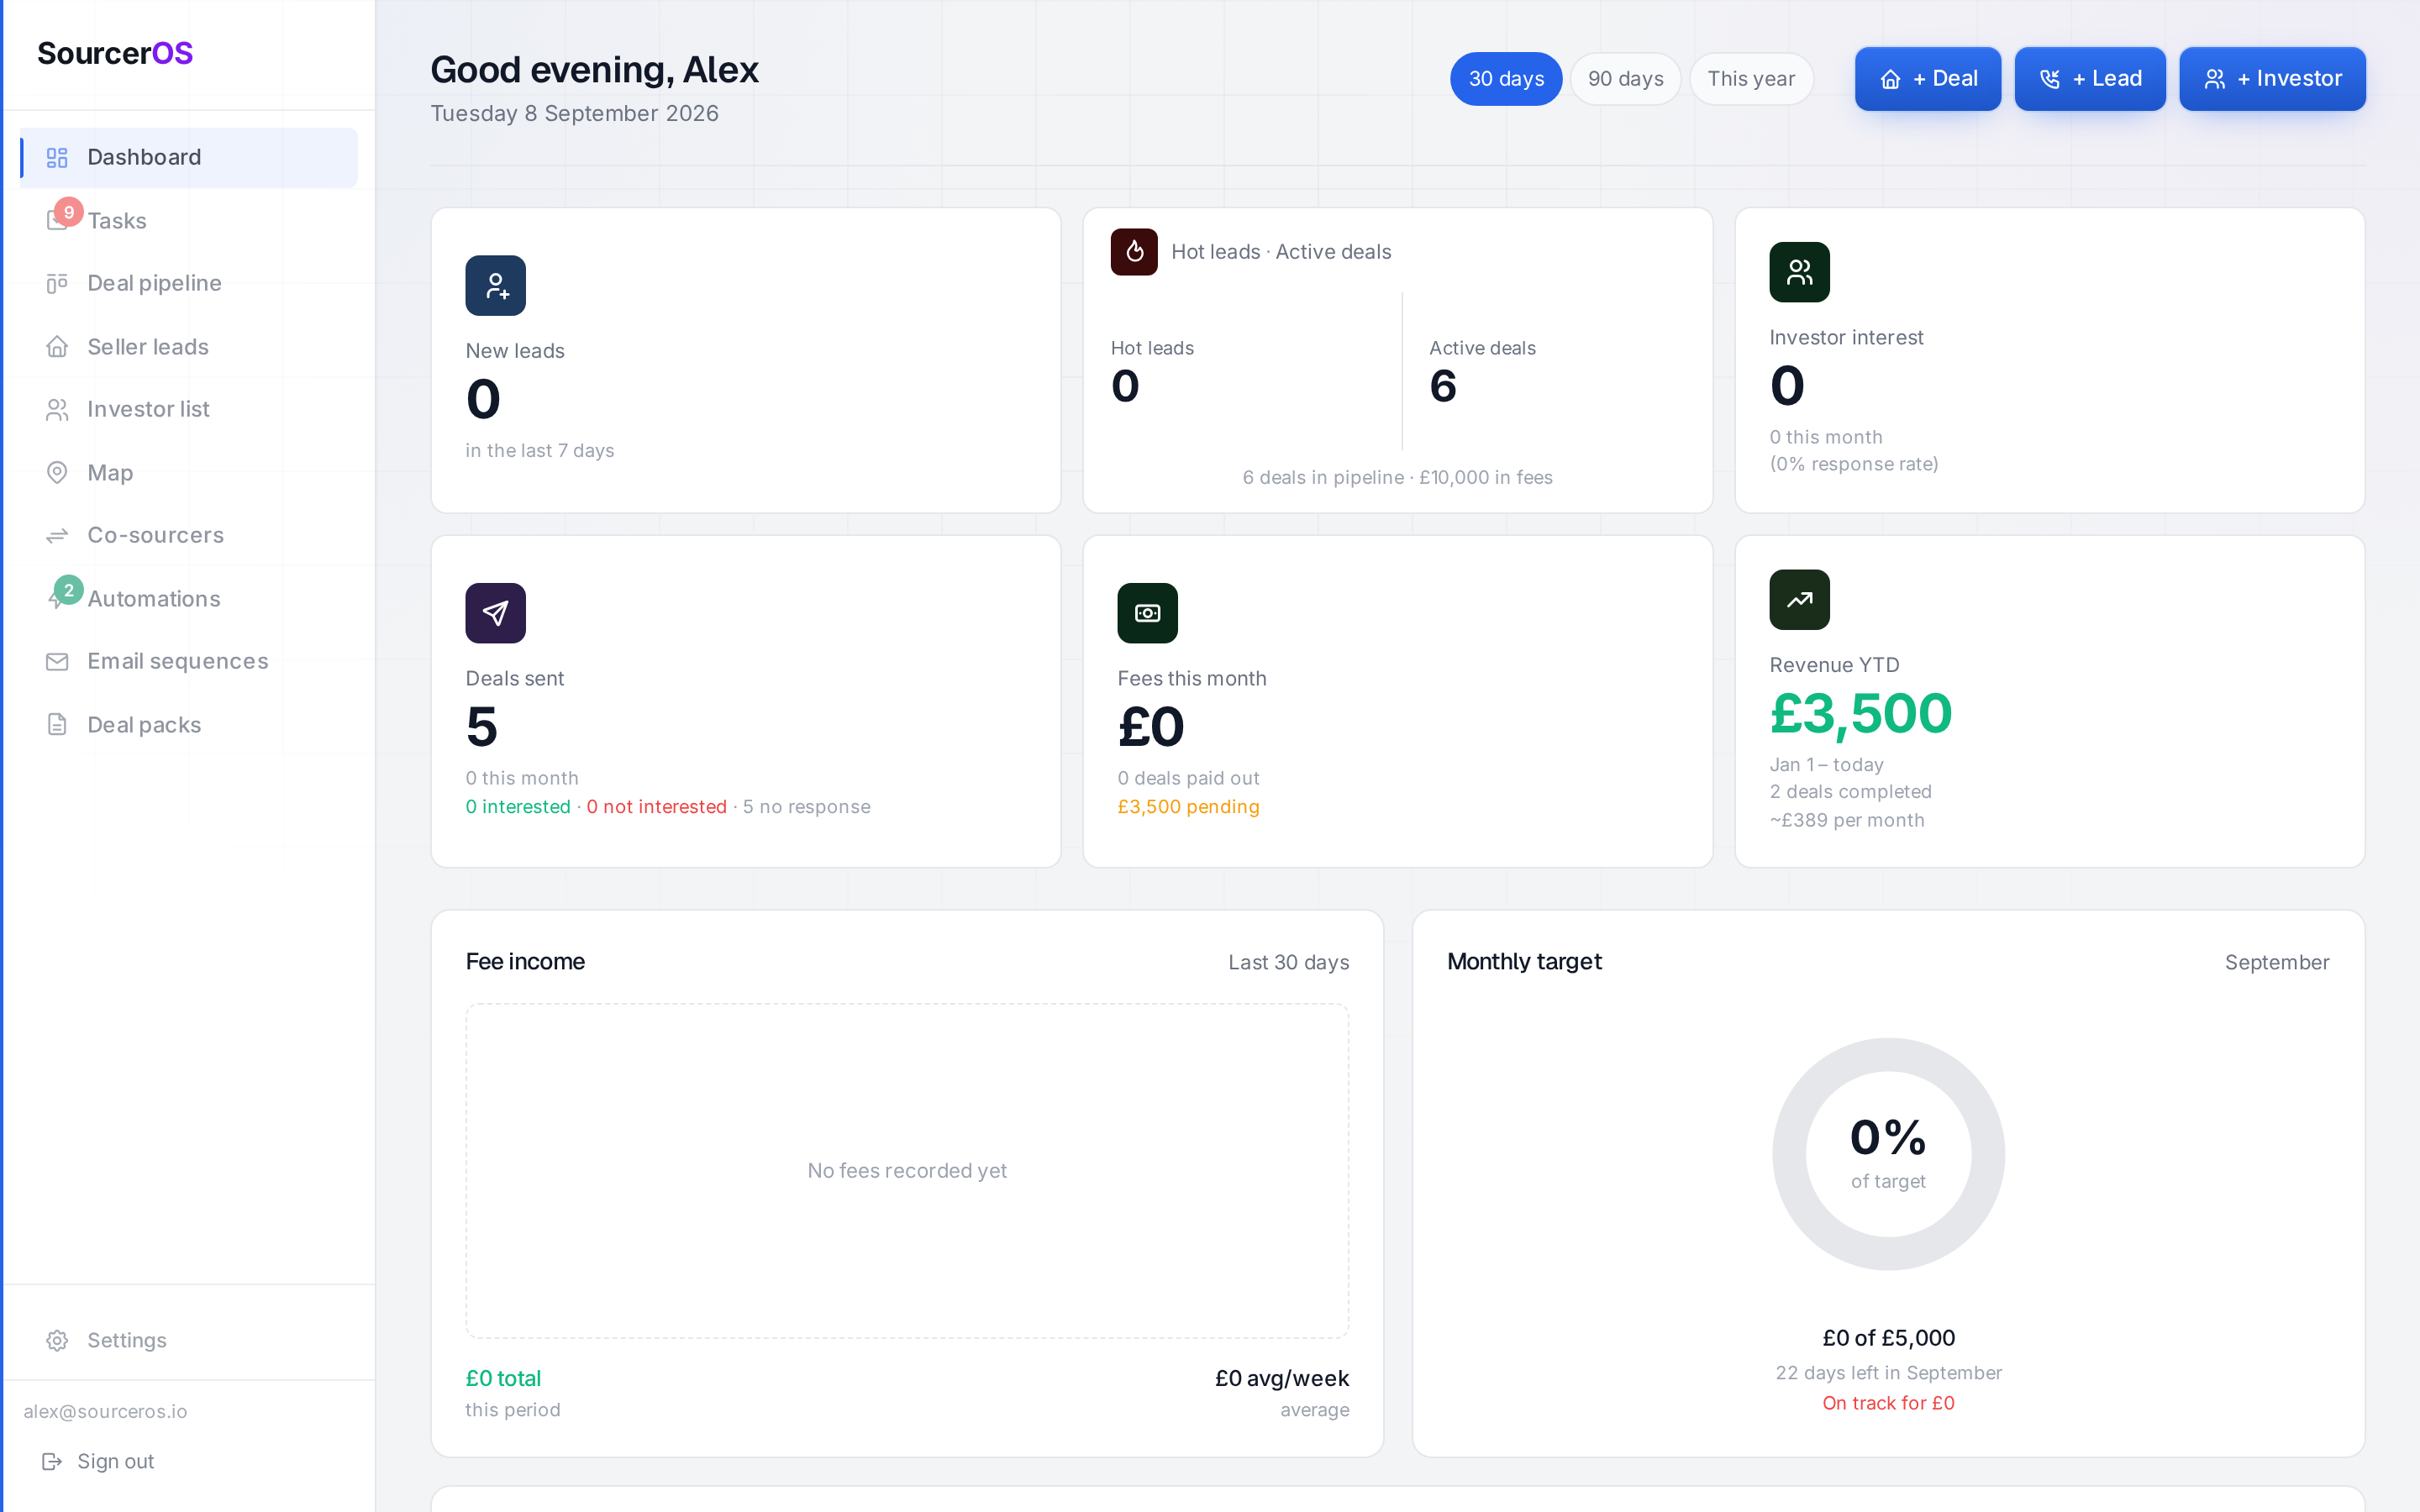Click the Settings gear icon
The height and width of the screenshot is (1512, 2420).
[x=57, y=1340]
